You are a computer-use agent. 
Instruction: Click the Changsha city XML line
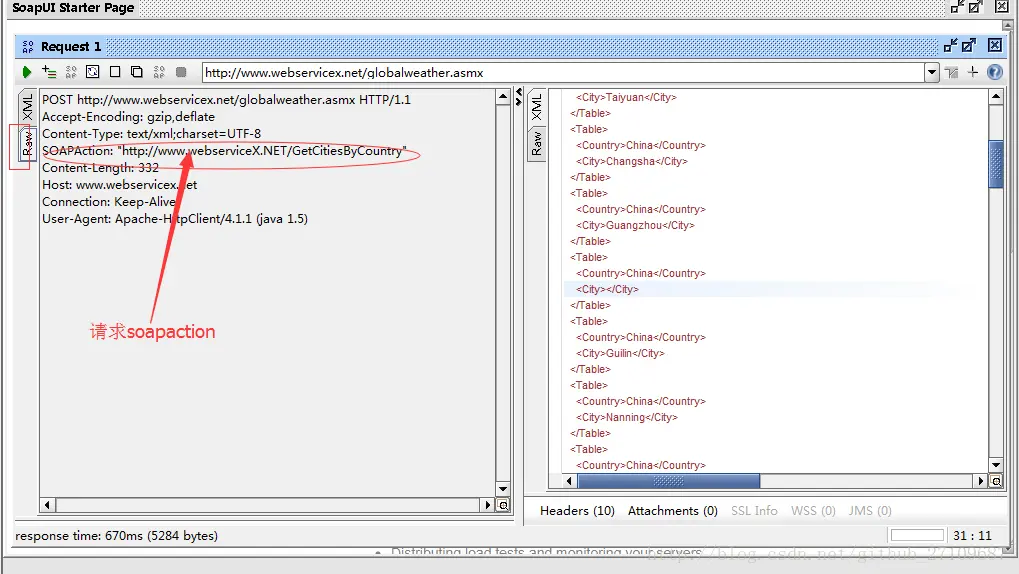pos(632,161)
